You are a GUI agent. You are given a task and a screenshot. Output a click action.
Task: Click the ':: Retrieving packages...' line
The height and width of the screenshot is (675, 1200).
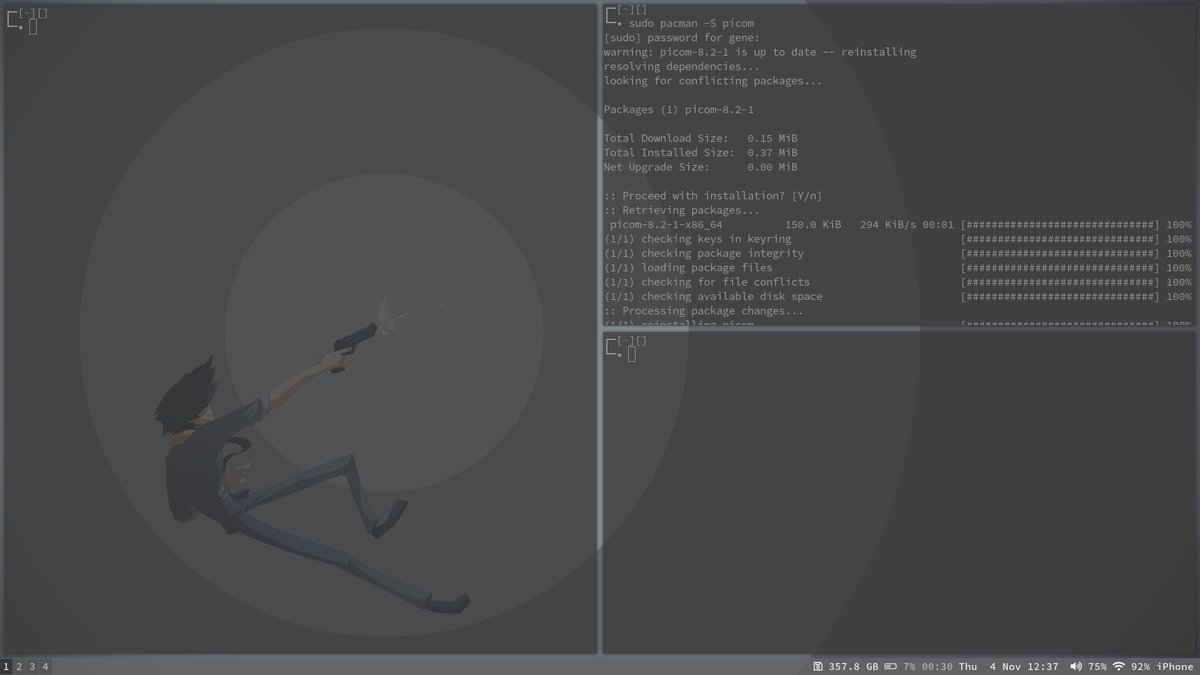[x=682, y=211]
